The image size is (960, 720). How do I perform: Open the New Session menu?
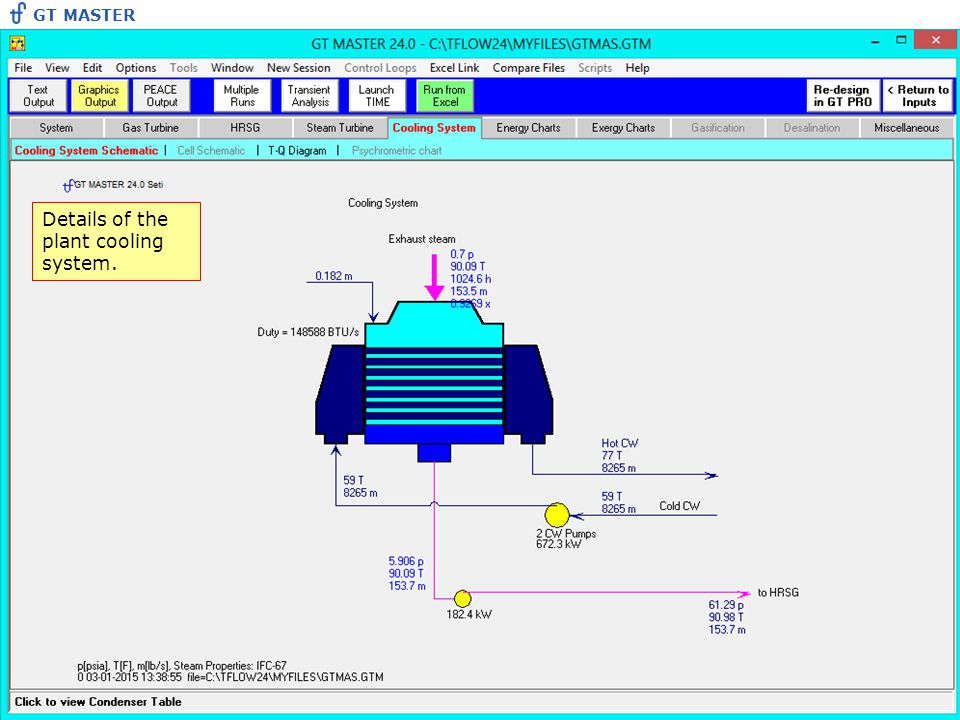tap(298, 68)
